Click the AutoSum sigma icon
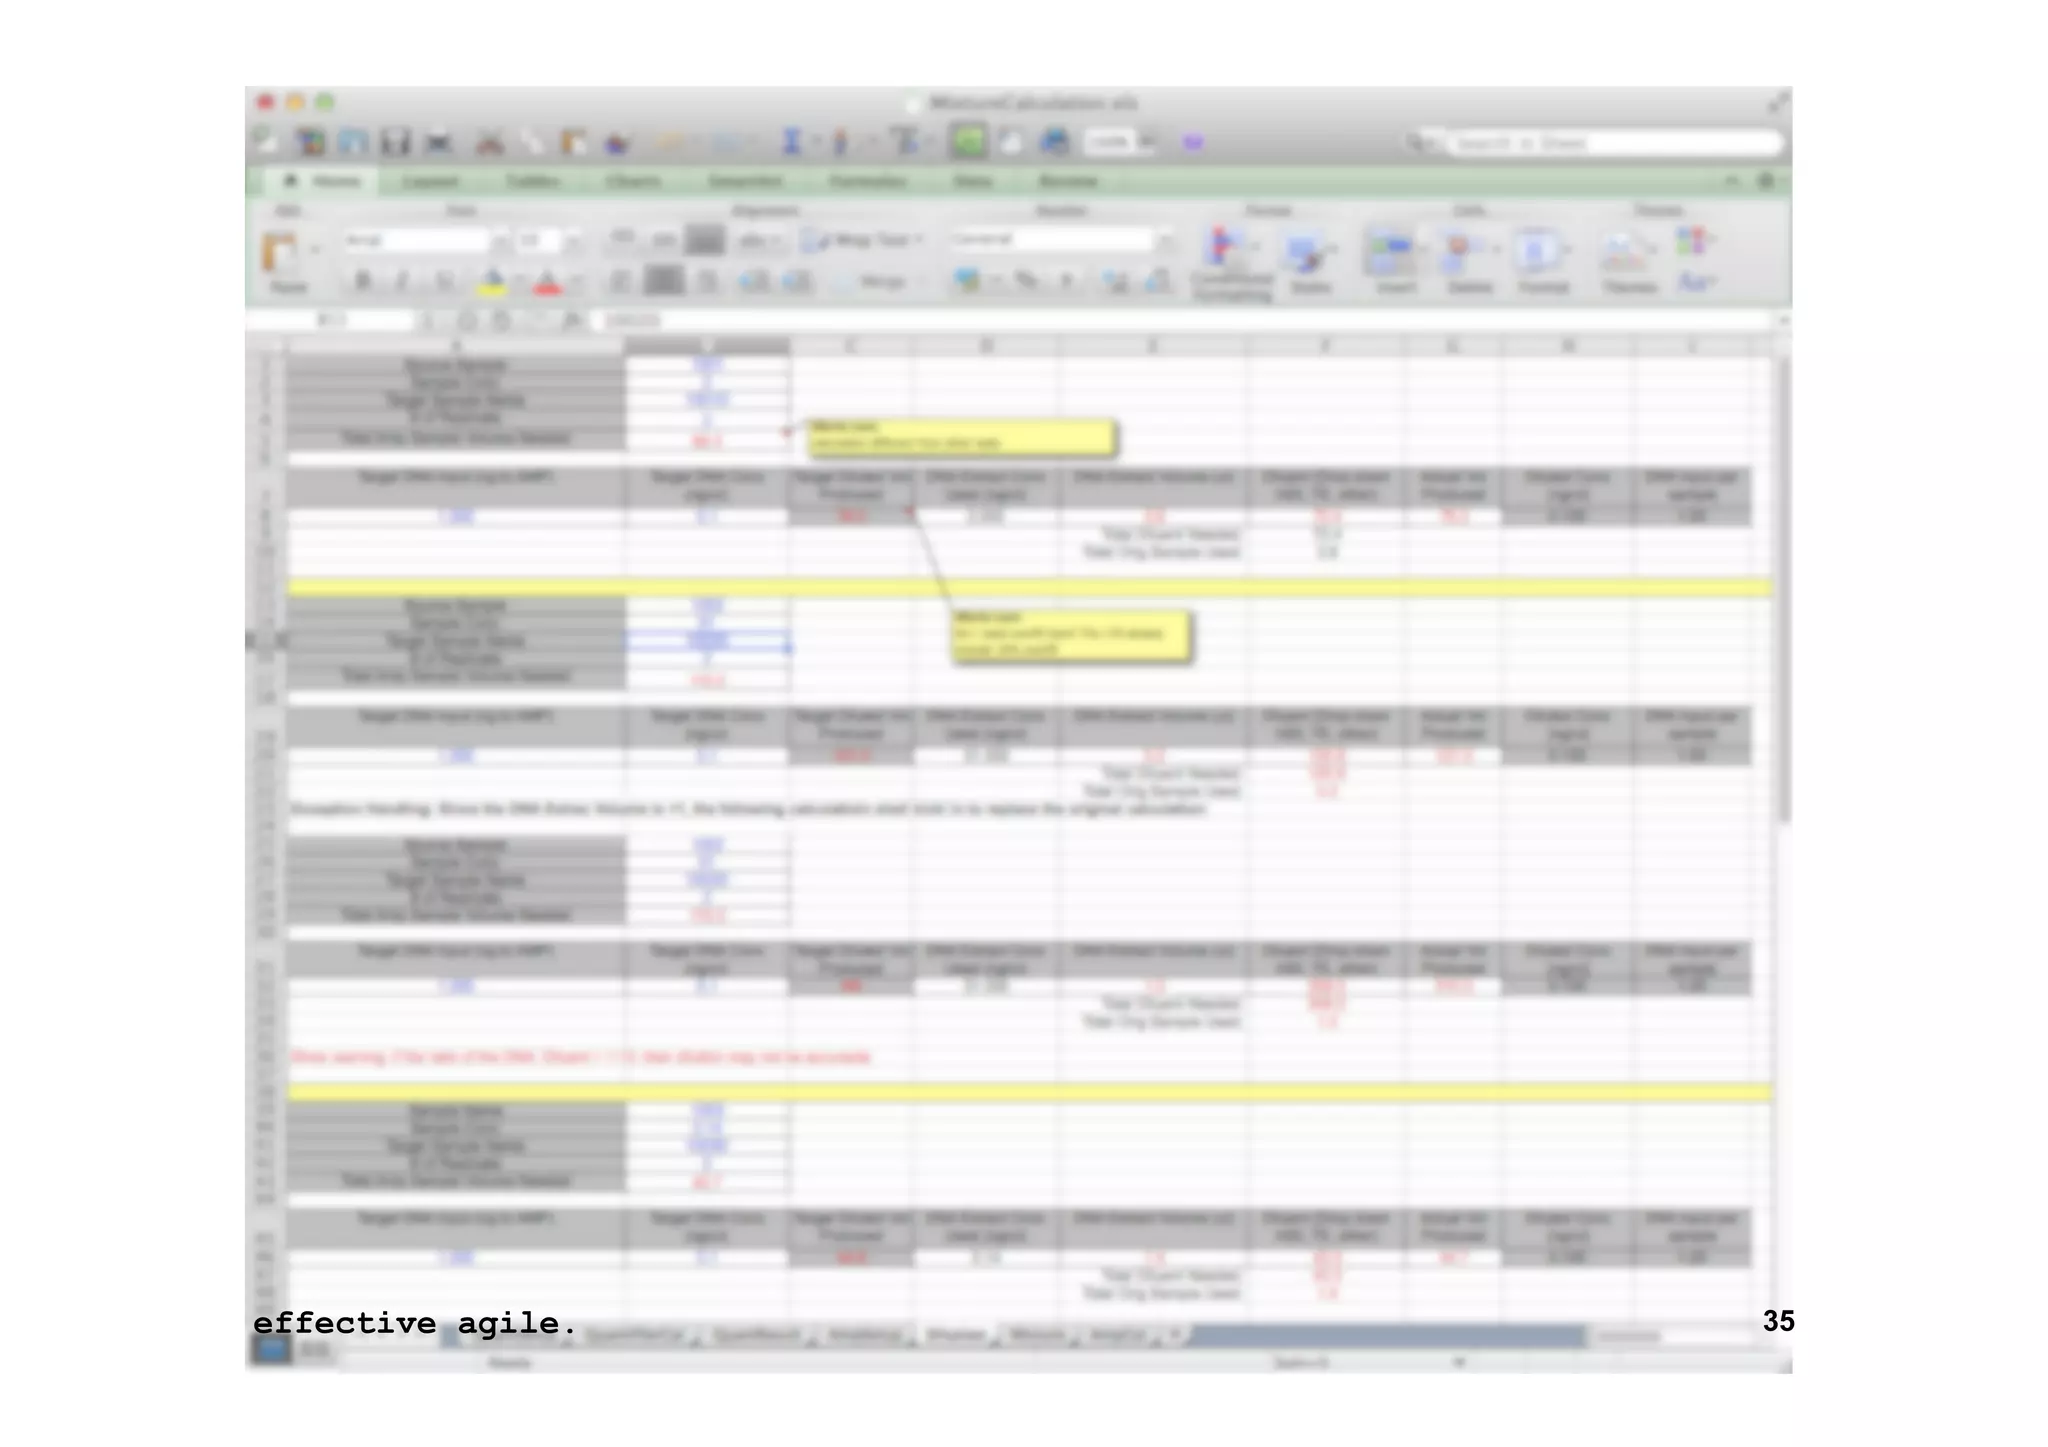 coord(791,142)
